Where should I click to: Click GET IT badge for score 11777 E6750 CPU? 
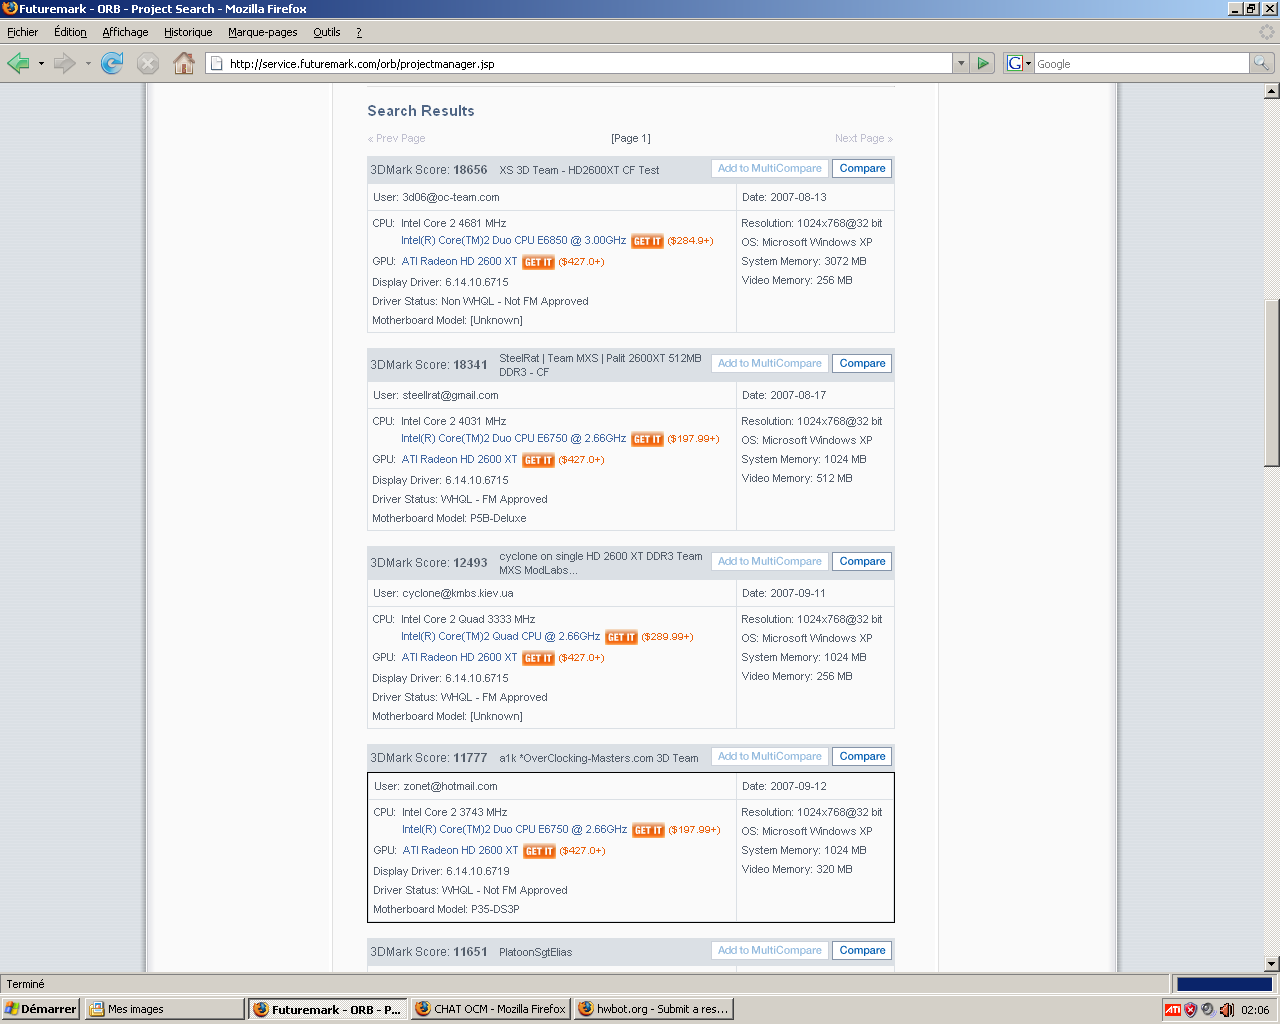tap(648, 830)
